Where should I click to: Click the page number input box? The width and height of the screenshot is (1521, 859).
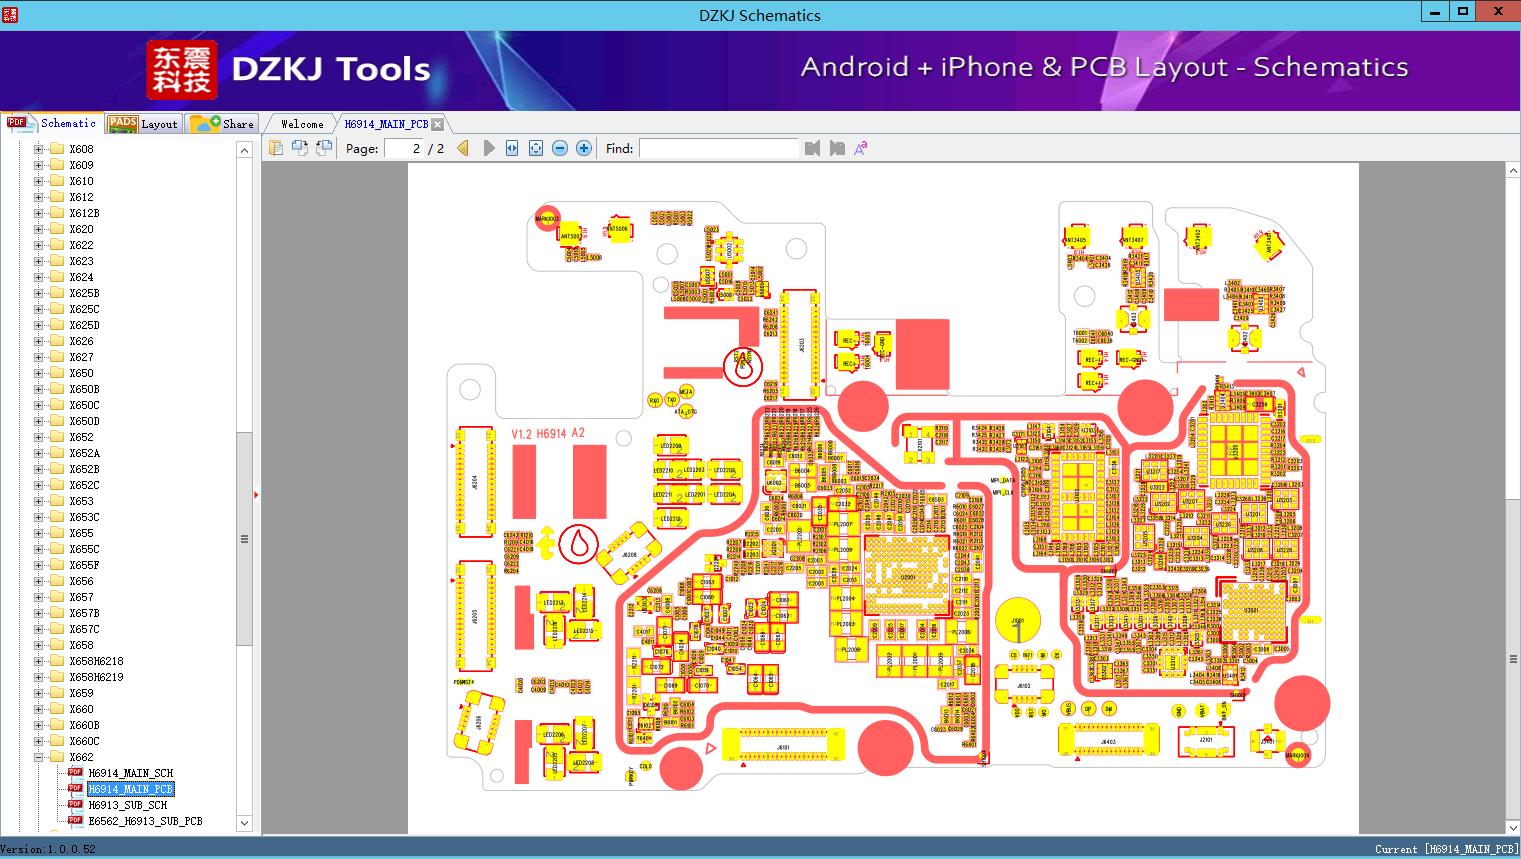pyautogui.click(x=406, y=148)
